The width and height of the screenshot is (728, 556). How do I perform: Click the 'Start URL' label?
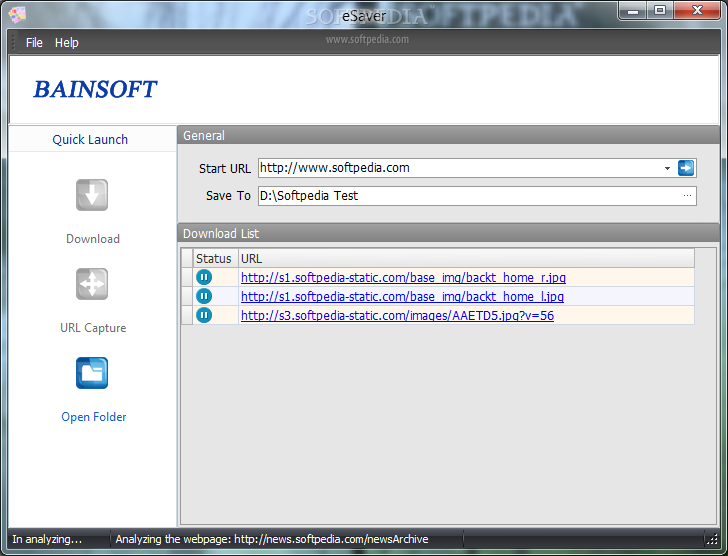click(225, 168)
